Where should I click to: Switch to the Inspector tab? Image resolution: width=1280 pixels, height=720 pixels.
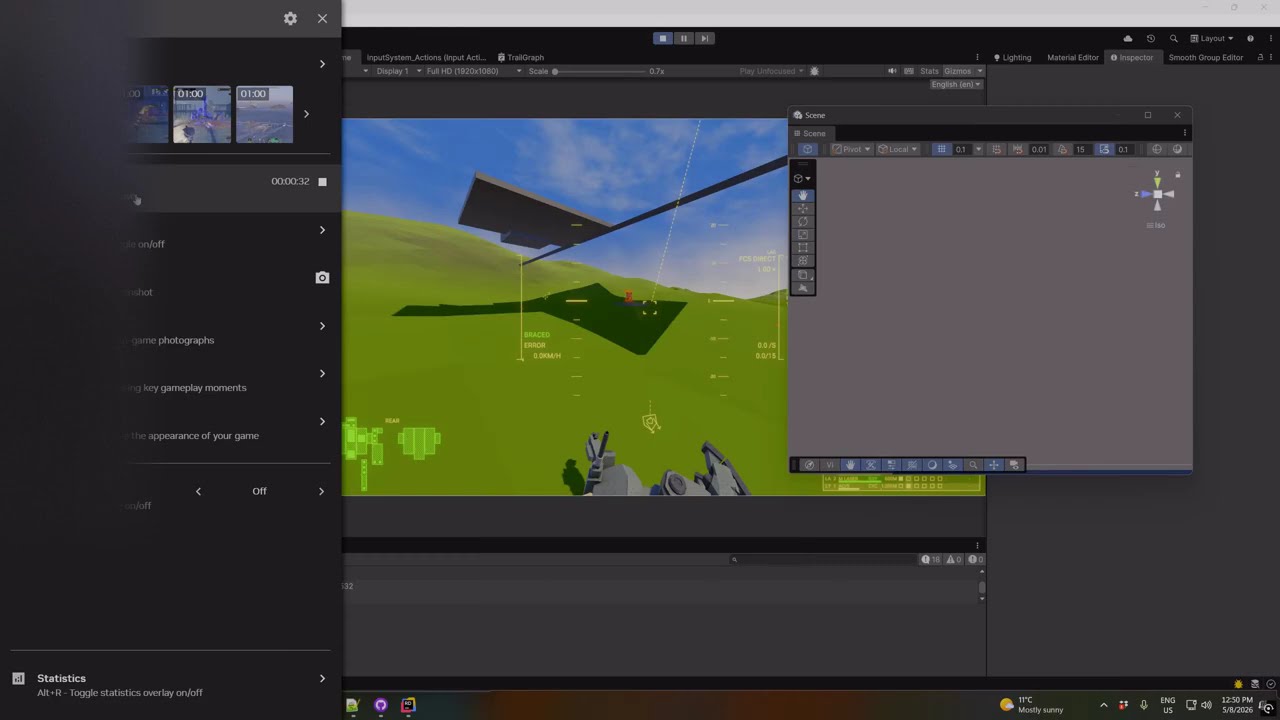[x=1132, y=57]
